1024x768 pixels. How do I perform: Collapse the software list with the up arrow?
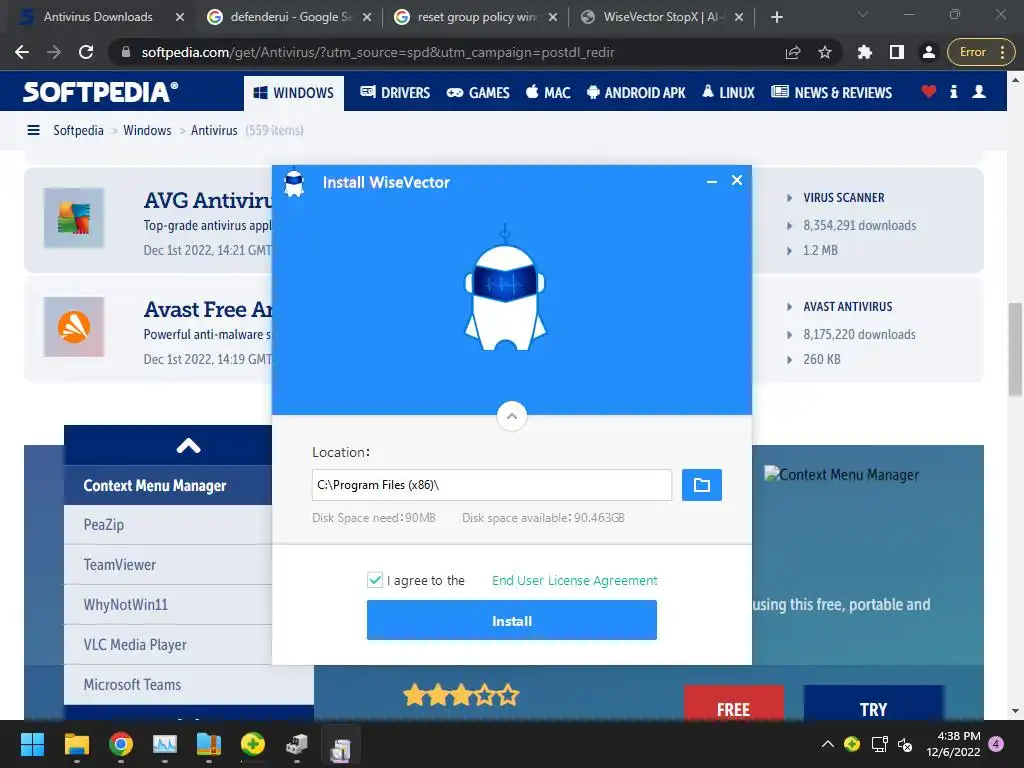[x=188, y=446]
